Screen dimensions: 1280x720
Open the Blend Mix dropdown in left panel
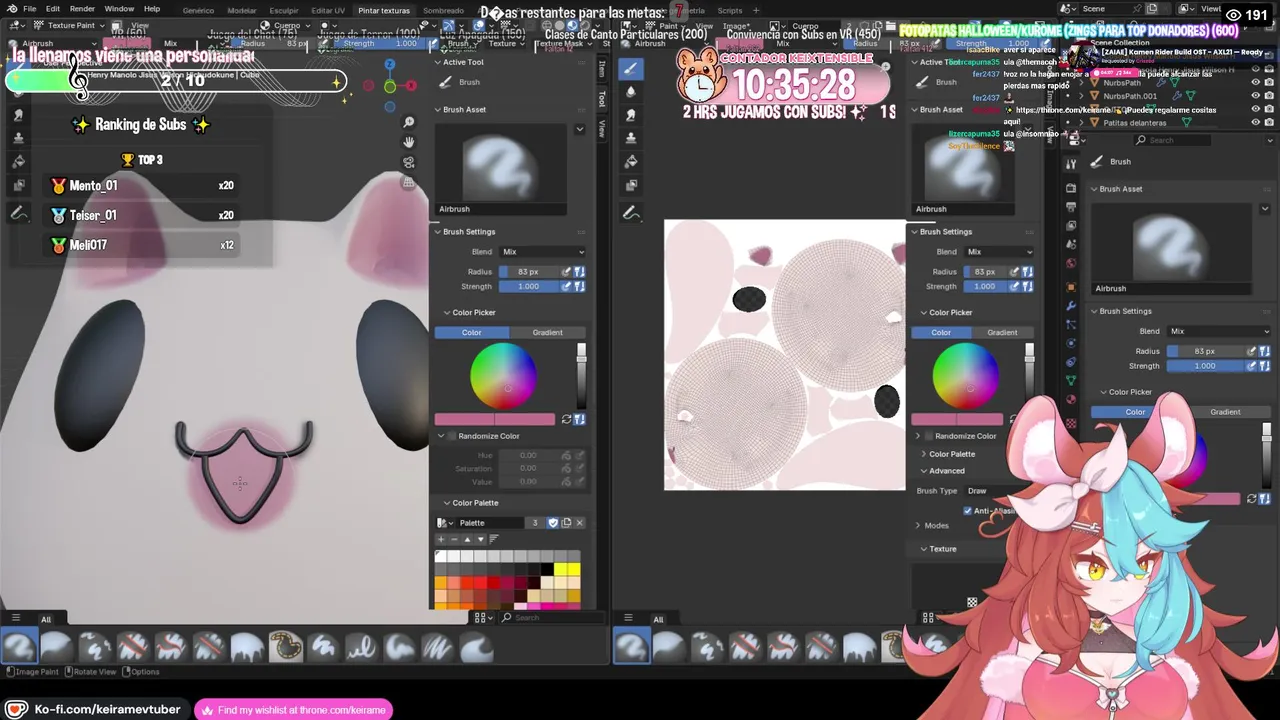click(x=542, y=252)
